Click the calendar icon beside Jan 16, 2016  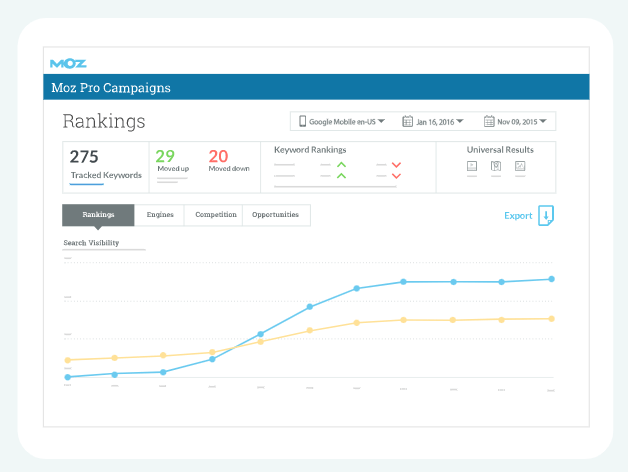pos(408,122)
